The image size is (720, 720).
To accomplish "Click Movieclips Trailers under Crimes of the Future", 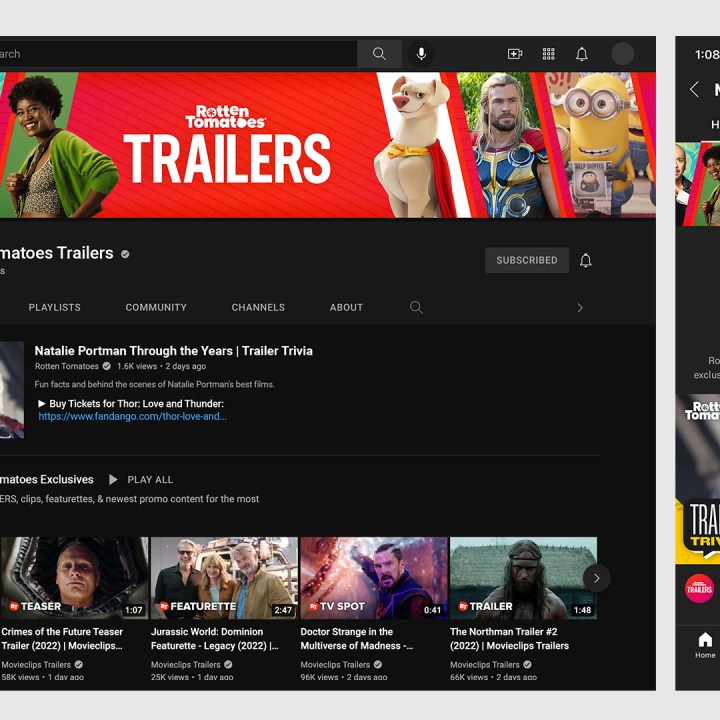I will click(36, 664).
